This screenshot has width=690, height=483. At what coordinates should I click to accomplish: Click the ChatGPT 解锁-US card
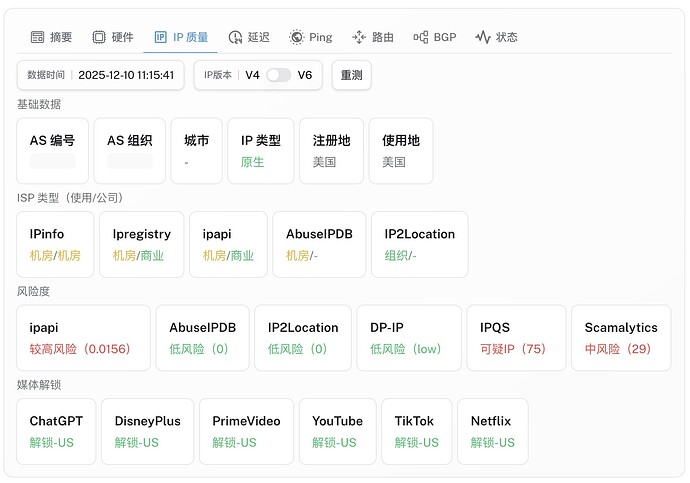(x=56, y=432)
